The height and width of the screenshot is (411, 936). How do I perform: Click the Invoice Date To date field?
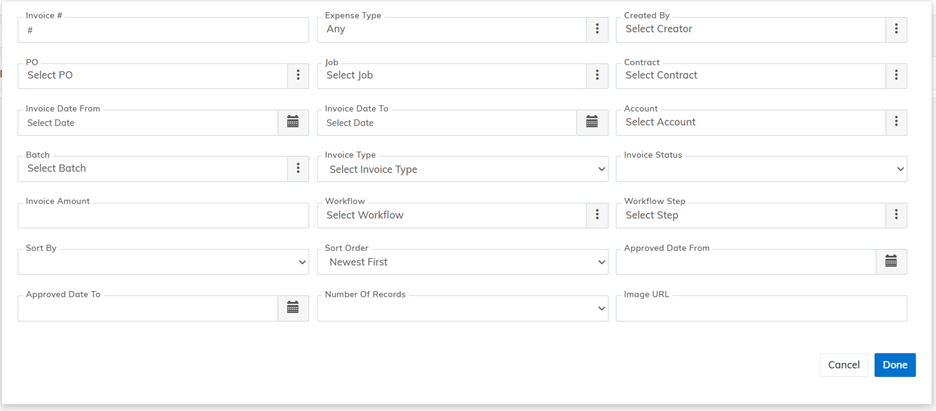447,122
